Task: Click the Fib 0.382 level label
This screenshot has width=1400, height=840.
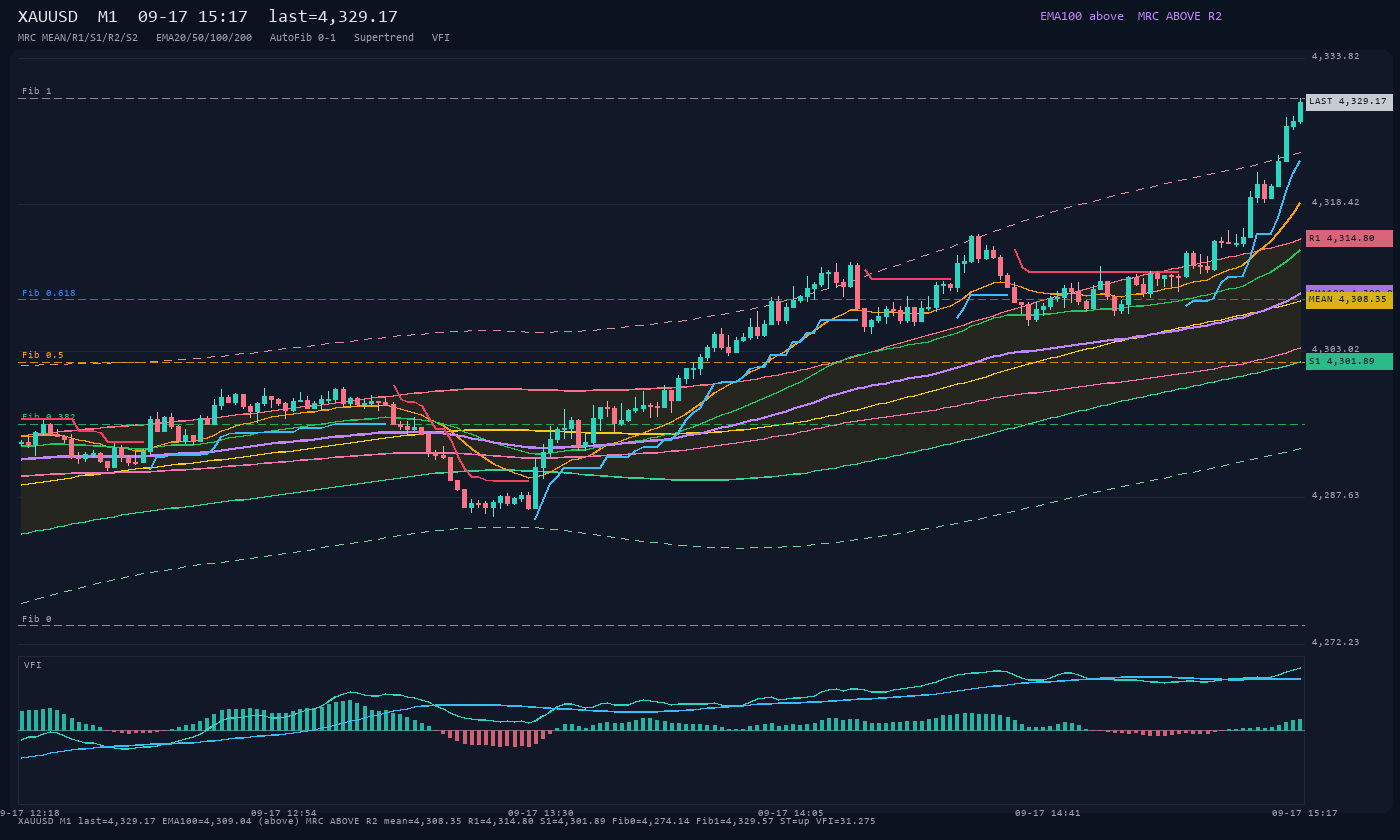Action: click(x=49, y=417)
